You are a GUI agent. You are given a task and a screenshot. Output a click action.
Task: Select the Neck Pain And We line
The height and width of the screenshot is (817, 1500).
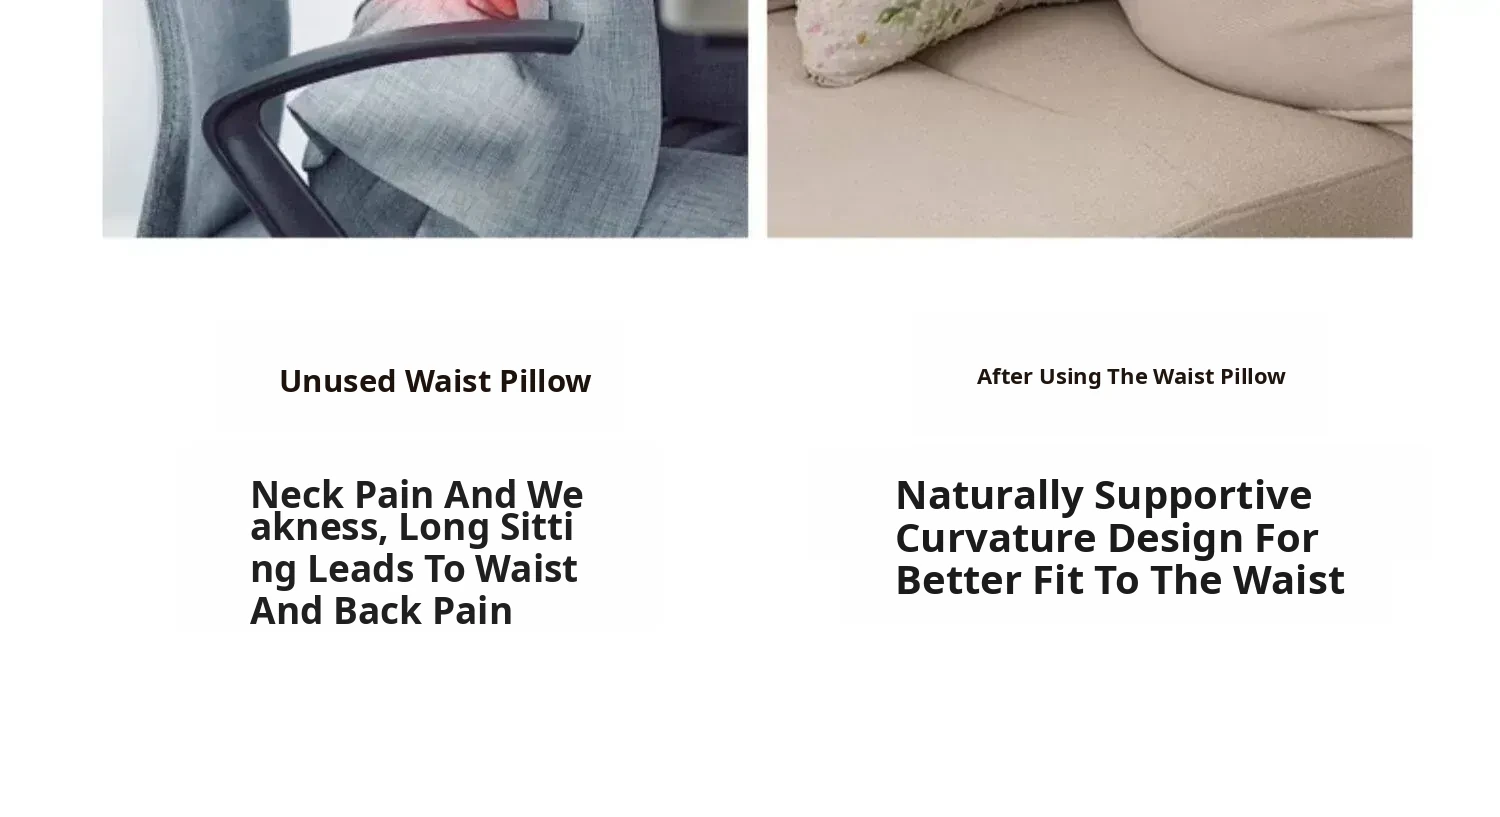417,494
